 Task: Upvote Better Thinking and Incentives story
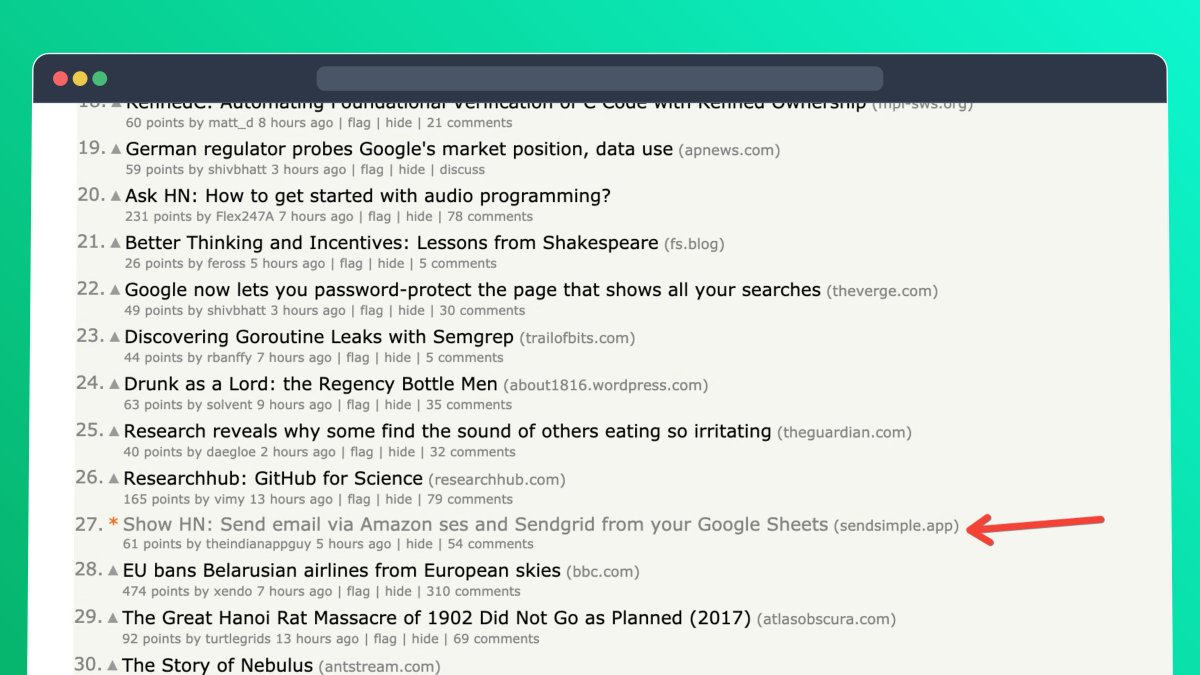coord(116,243)
